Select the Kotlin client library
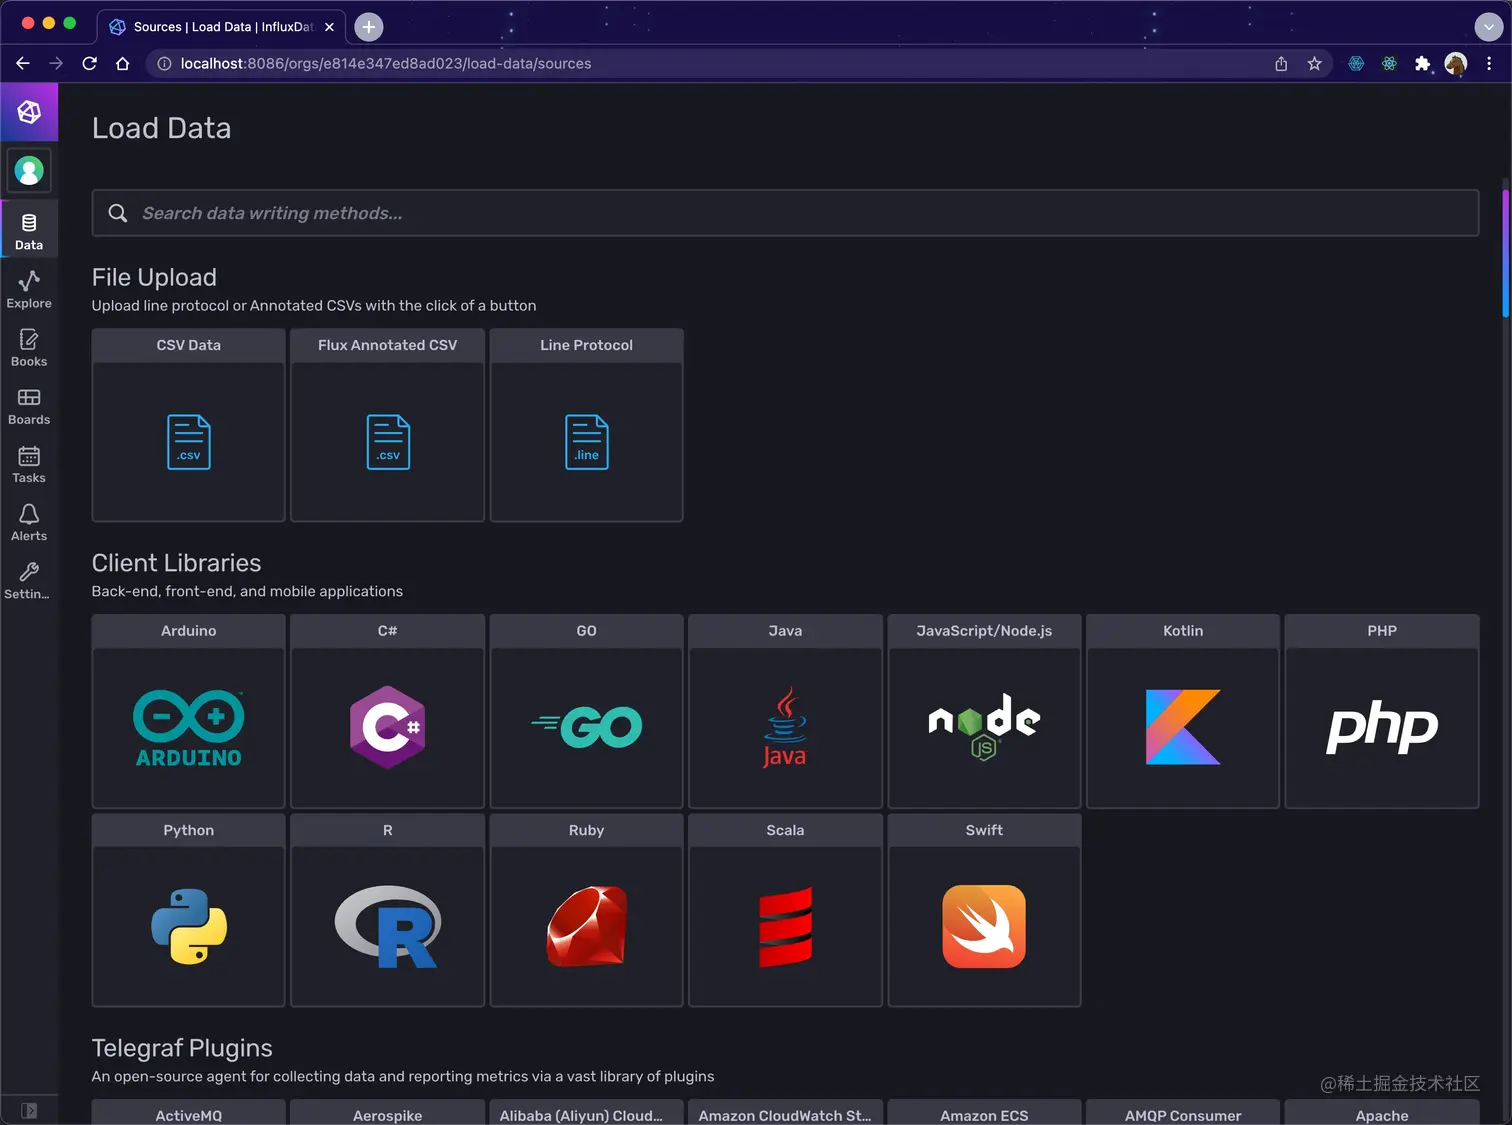The image size is (1512, 1125). (x=1182, y=712)
